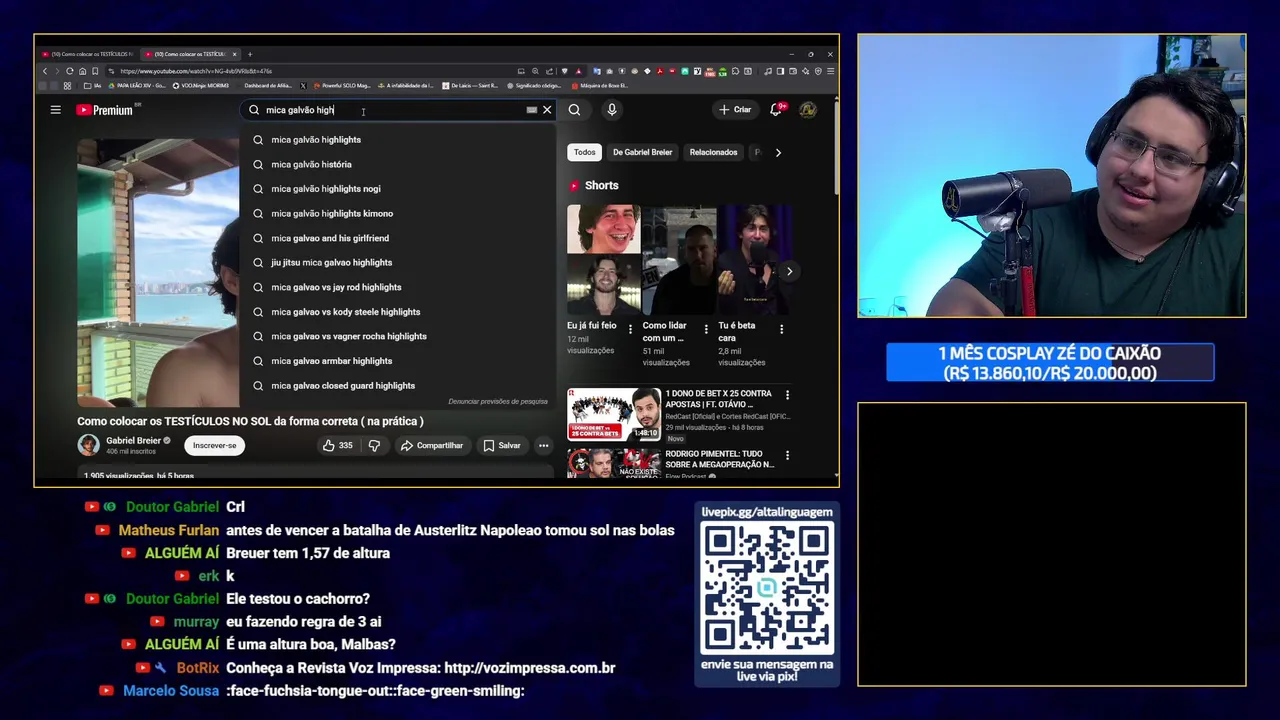Select suggestion mica galvão highlights kimono
The image size is (1280, 720).
click(397, 213)
